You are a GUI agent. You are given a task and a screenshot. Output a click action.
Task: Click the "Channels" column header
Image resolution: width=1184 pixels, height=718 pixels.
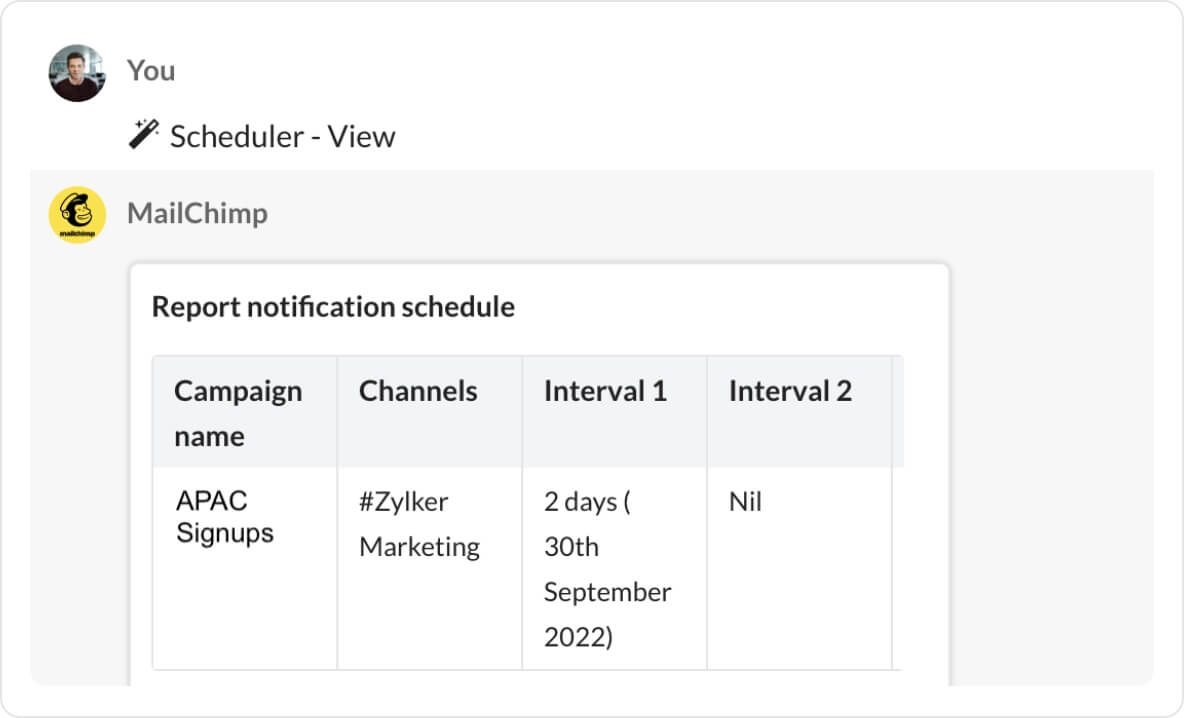point(418,391)
